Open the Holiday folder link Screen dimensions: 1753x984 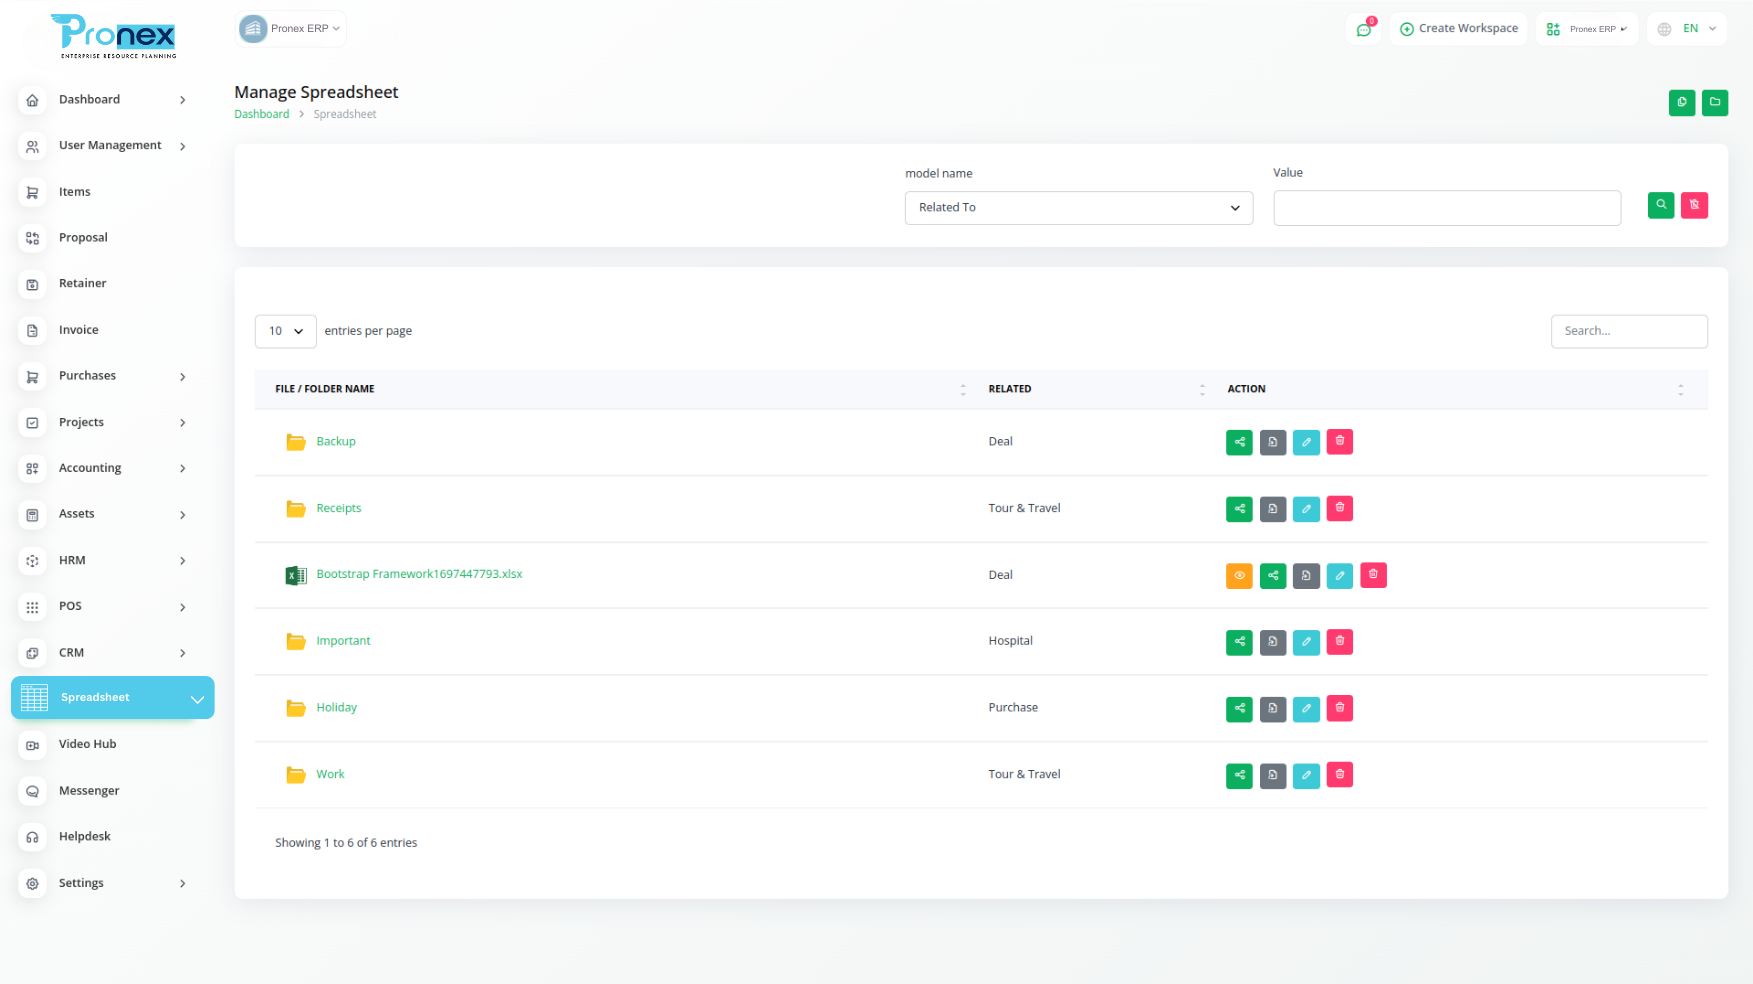click(337, 708)
